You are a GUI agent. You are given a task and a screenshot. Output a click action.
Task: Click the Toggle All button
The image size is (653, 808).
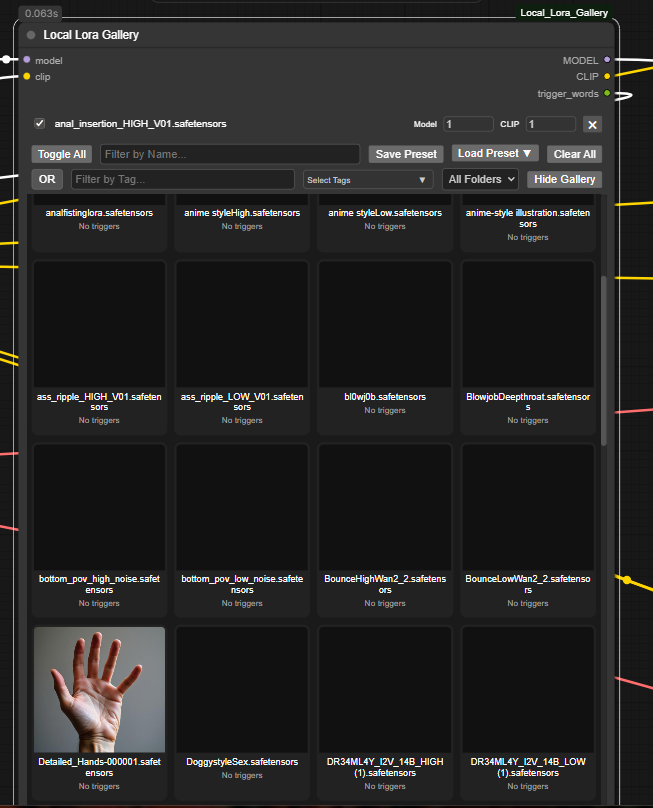click(x=62, y=154)
